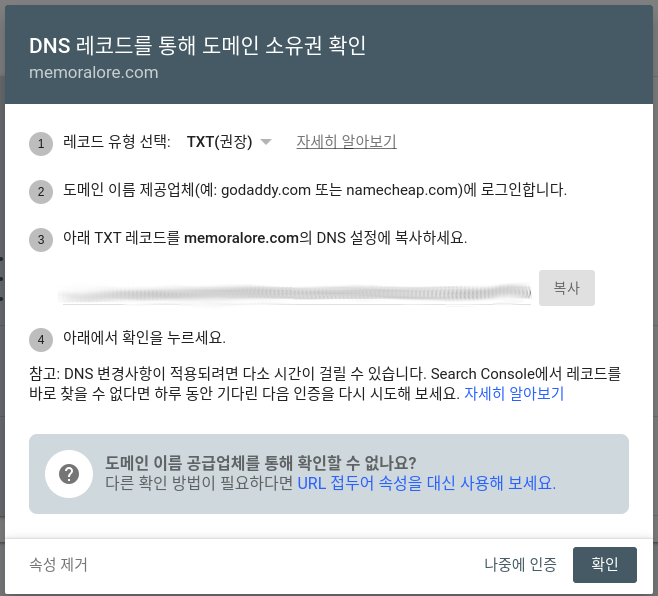Click the step 1 number circle
The height and width of the screenshot is (596, 658).
tap(41, 144)
